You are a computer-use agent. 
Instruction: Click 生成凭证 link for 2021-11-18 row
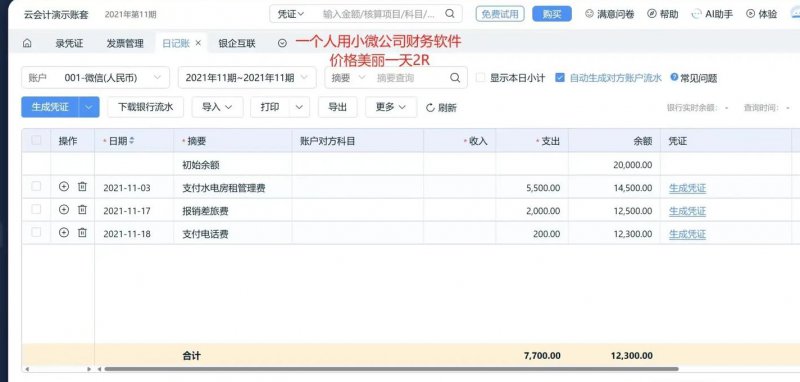pyautogui.click(x=687, y=234)
